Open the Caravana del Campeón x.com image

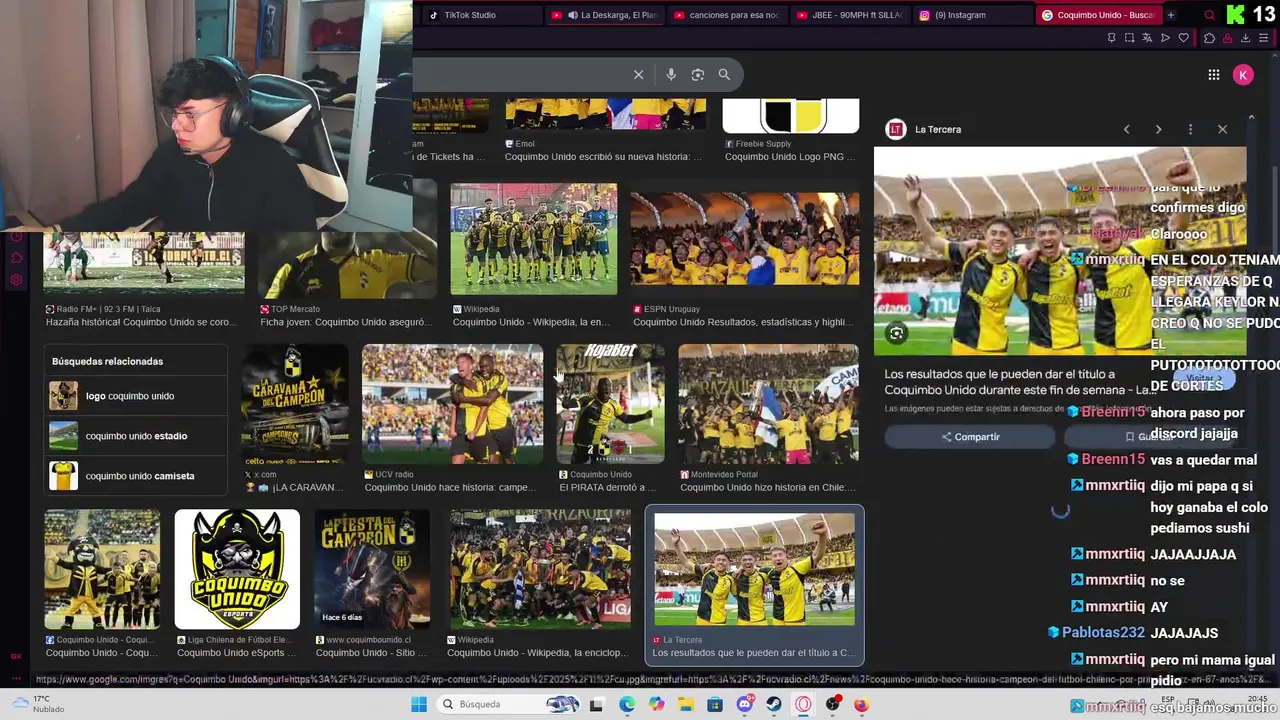pos(294,404)
